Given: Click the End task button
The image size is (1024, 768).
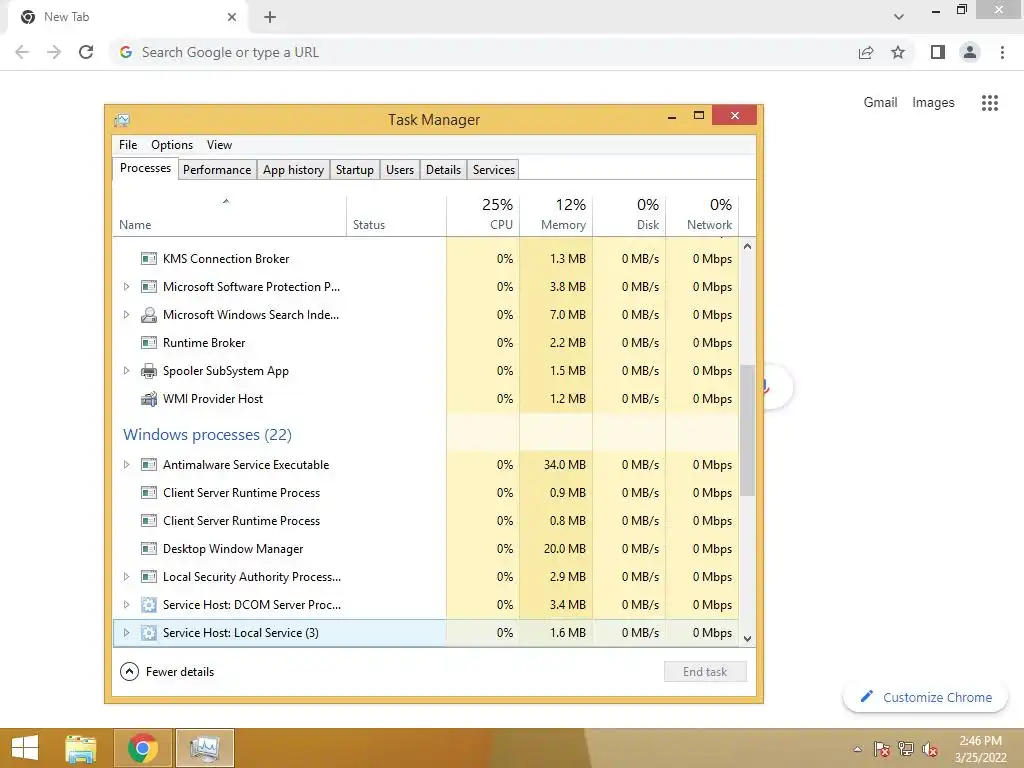Looking at the screenshot, I should [x=705, y=672].
